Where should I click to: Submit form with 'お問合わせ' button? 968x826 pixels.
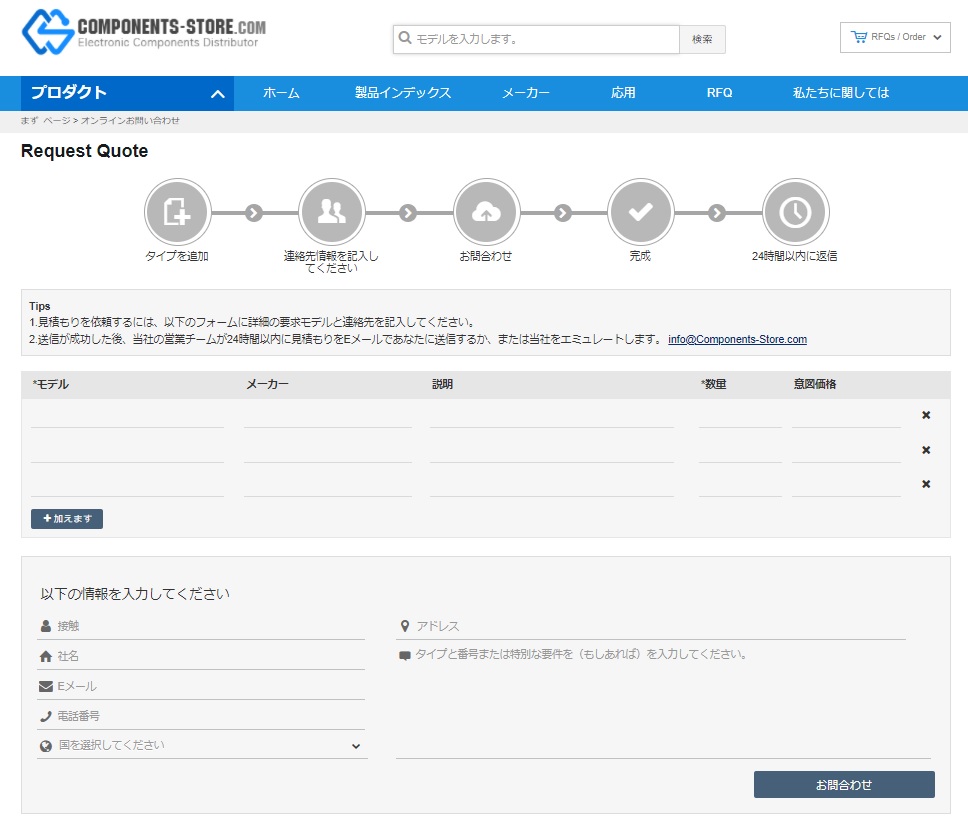click(x=843, y=785)
